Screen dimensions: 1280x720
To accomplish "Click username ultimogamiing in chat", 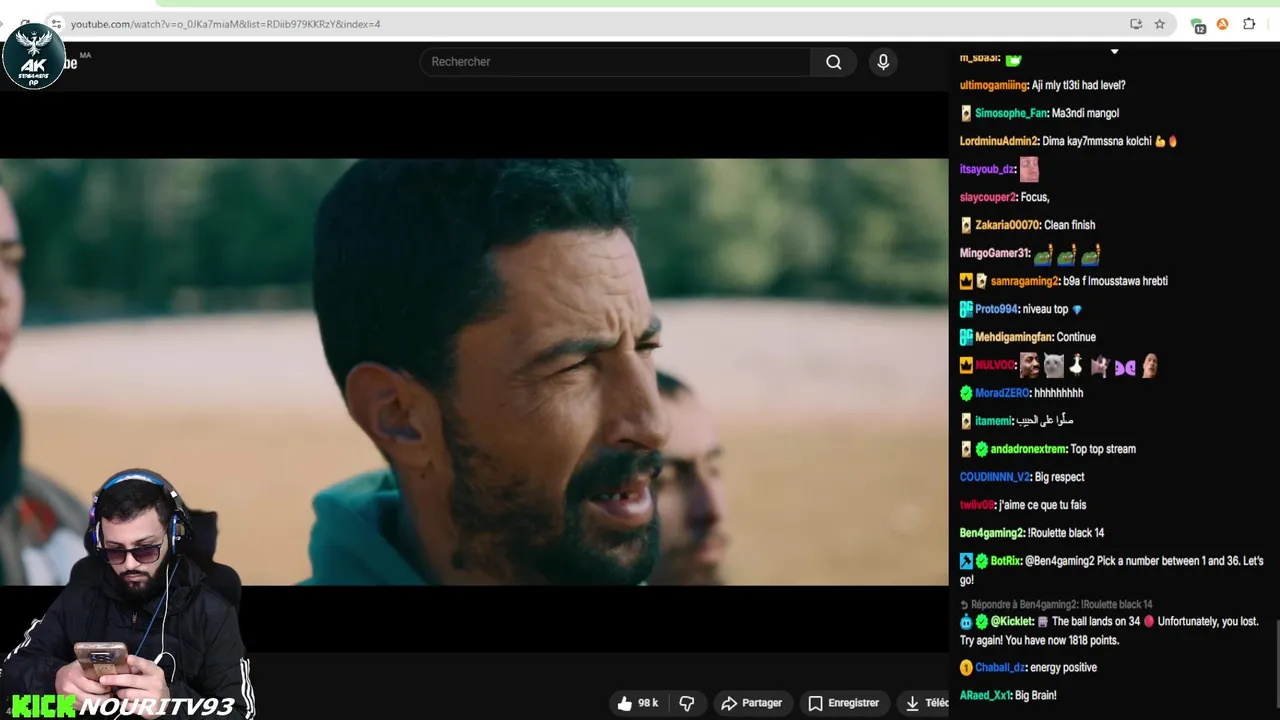I will tap(993, 85).
